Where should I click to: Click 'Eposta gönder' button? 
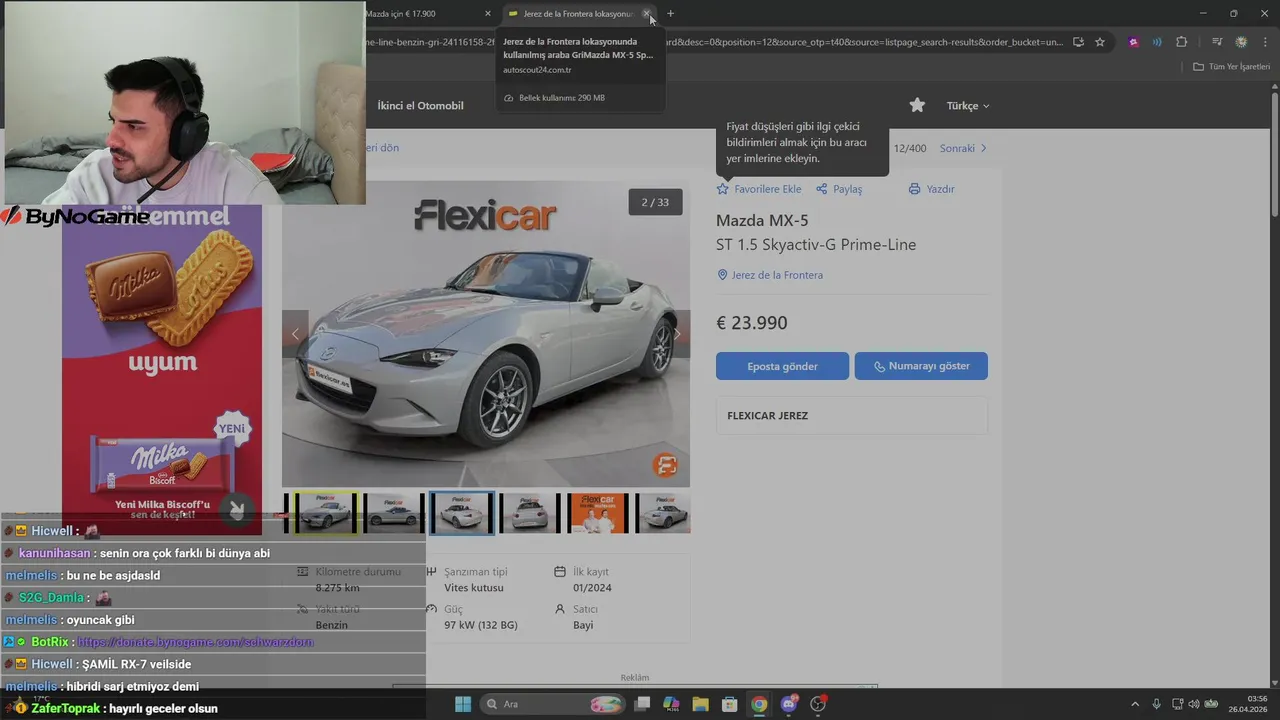782,366
